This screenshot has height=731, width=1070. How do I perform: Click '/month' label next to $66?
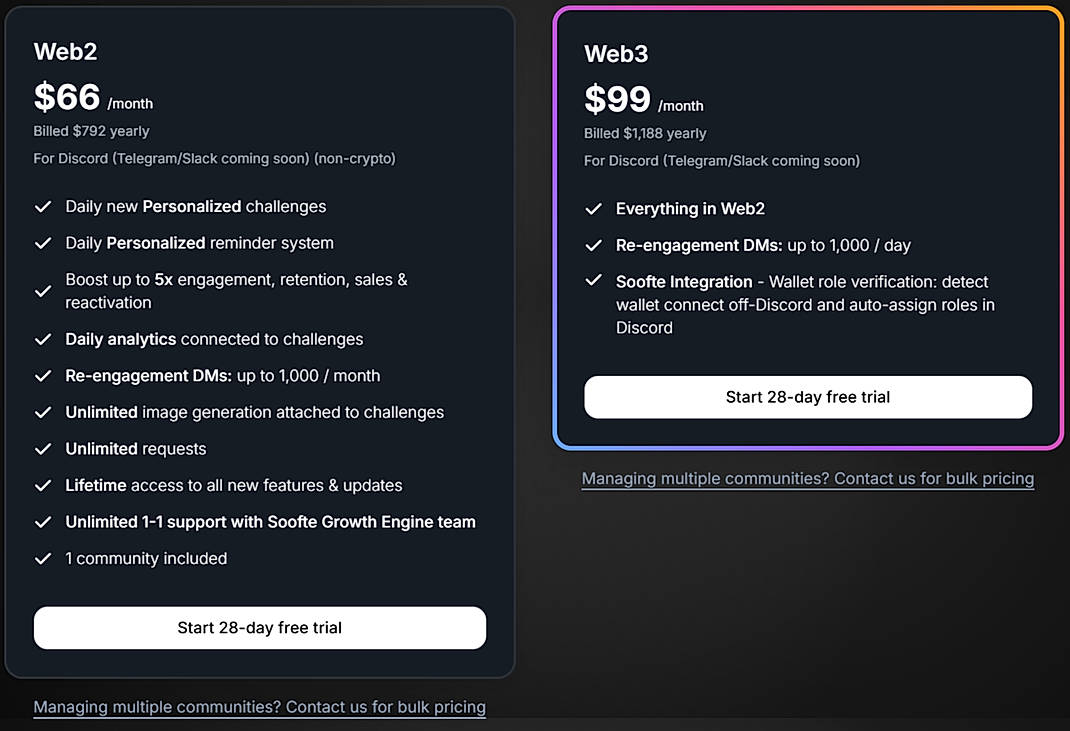[130, 104]
